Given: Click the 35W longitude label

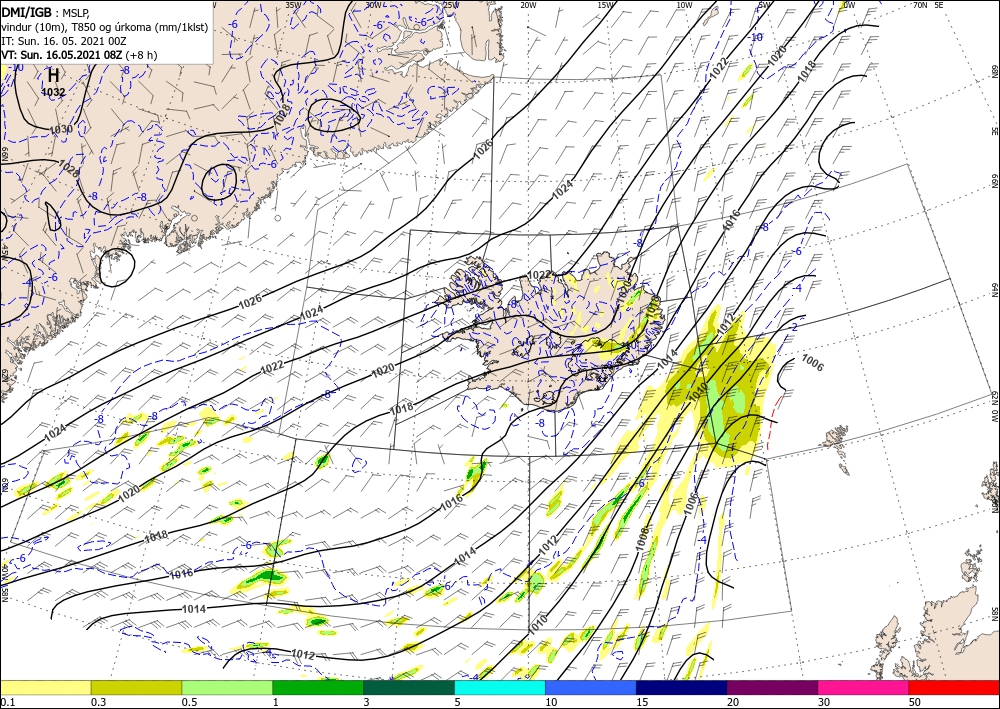Looking at the screenshot, I should click(x=293, y=4).
